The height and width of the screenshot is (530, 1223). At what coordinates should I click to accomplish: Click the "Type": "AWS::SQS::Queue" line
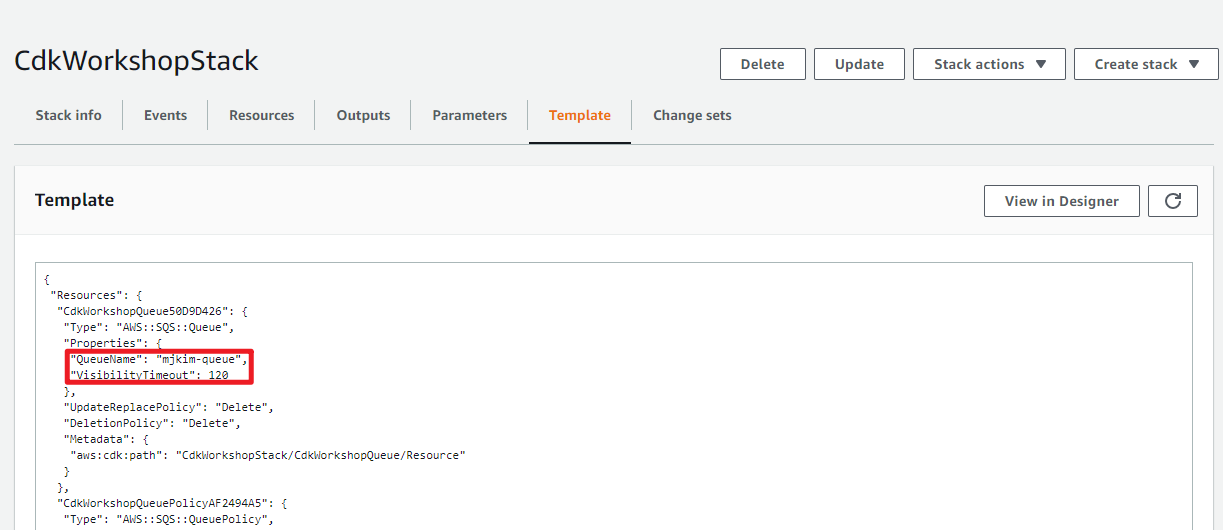click(149, 327)
